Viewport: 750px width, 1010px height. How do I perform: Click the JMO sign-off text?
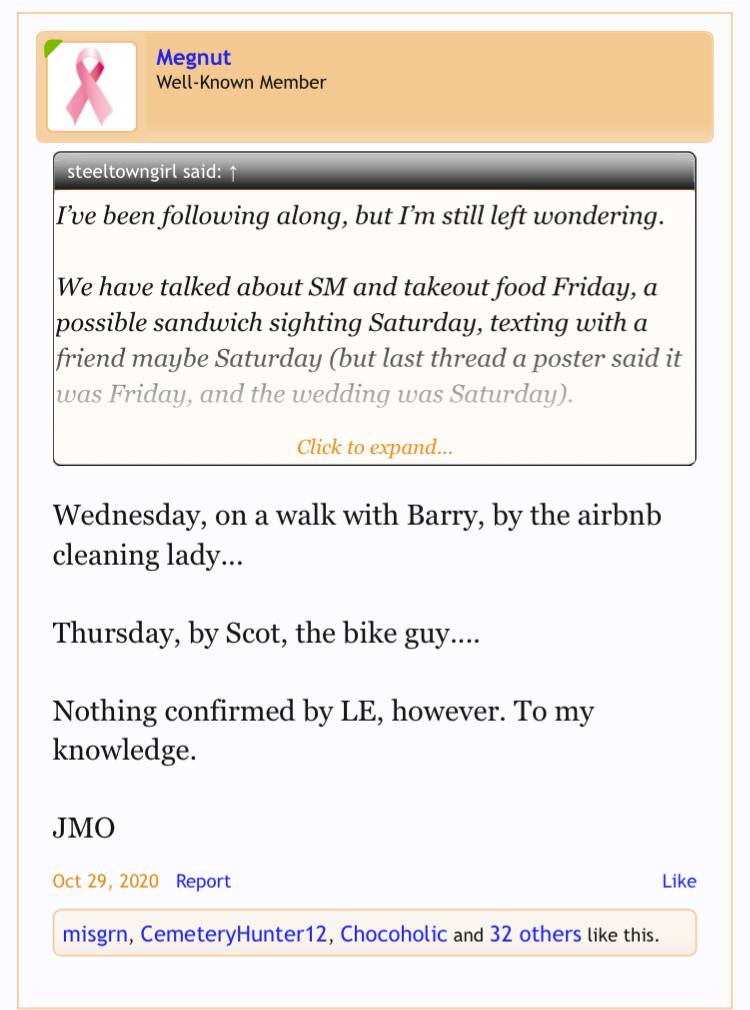[83, 828]
